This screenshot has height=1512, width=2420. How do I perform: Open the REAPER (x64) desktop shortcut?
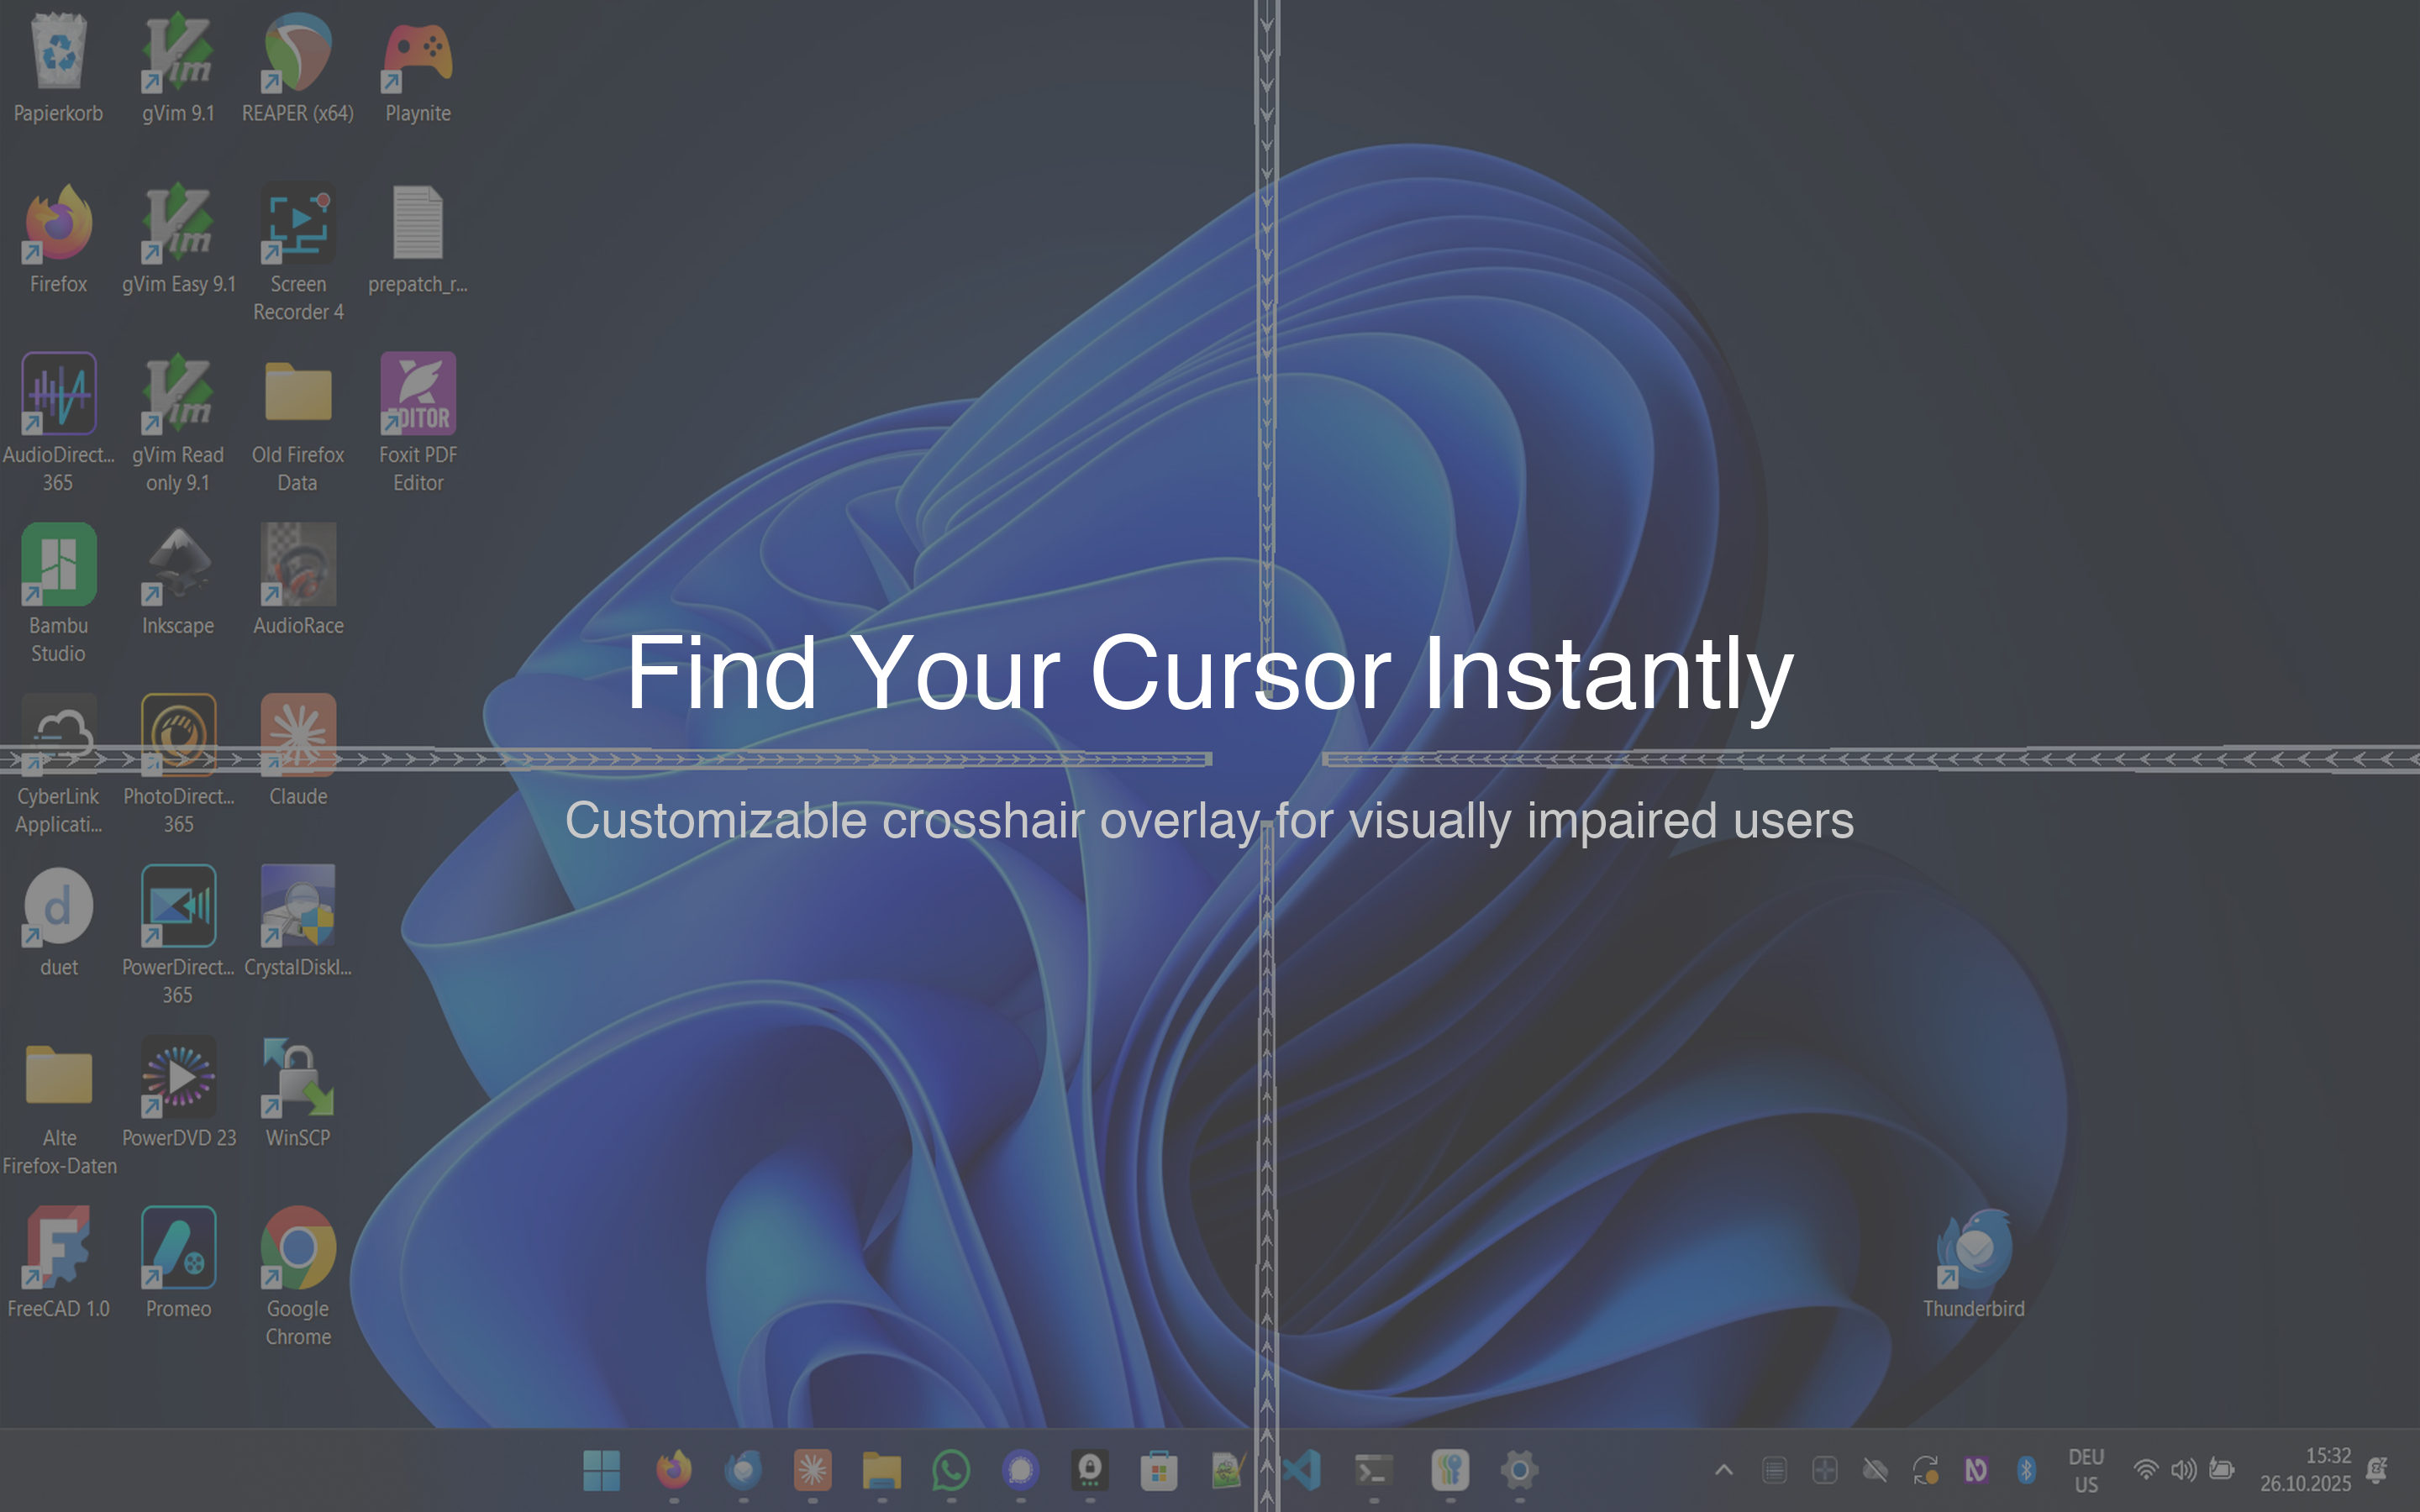(298, 53)
